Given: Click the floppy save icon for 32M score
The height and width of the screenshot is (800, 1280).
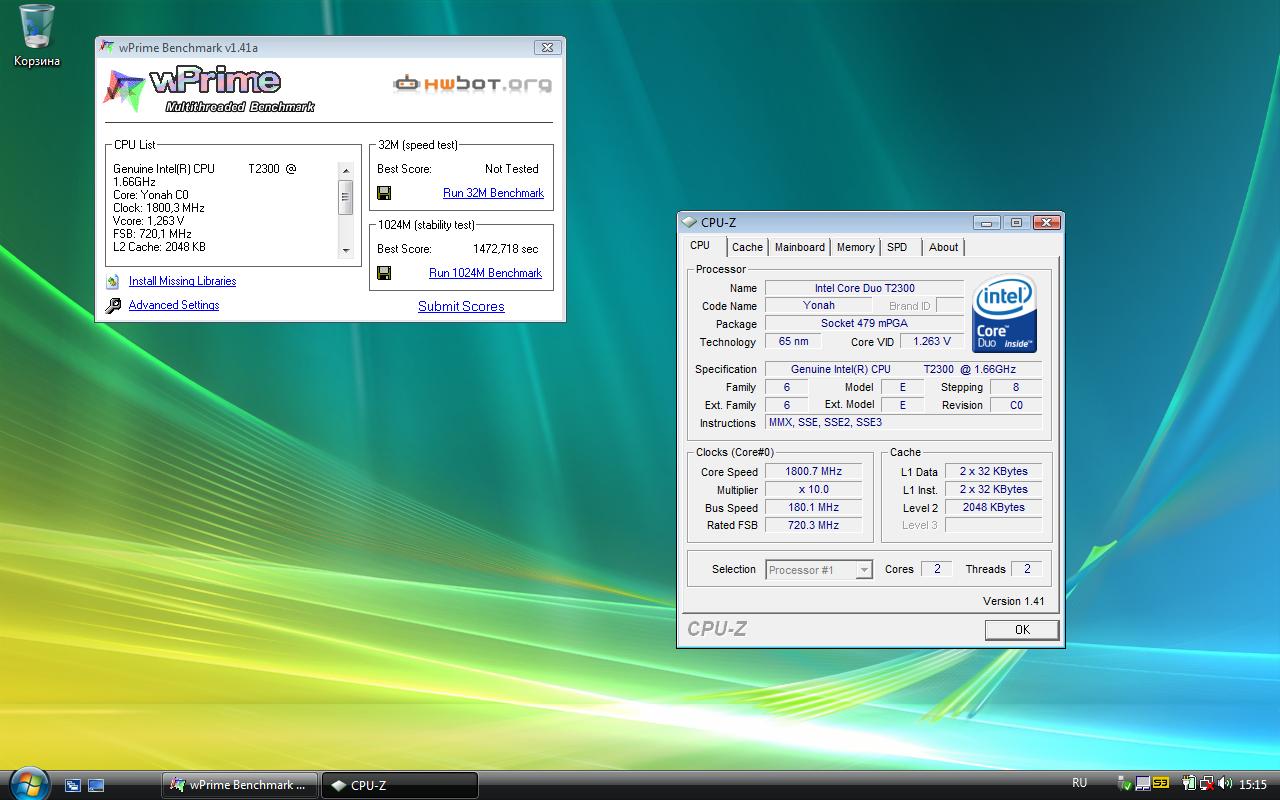Looking at the screenshot, I should 384,193.
